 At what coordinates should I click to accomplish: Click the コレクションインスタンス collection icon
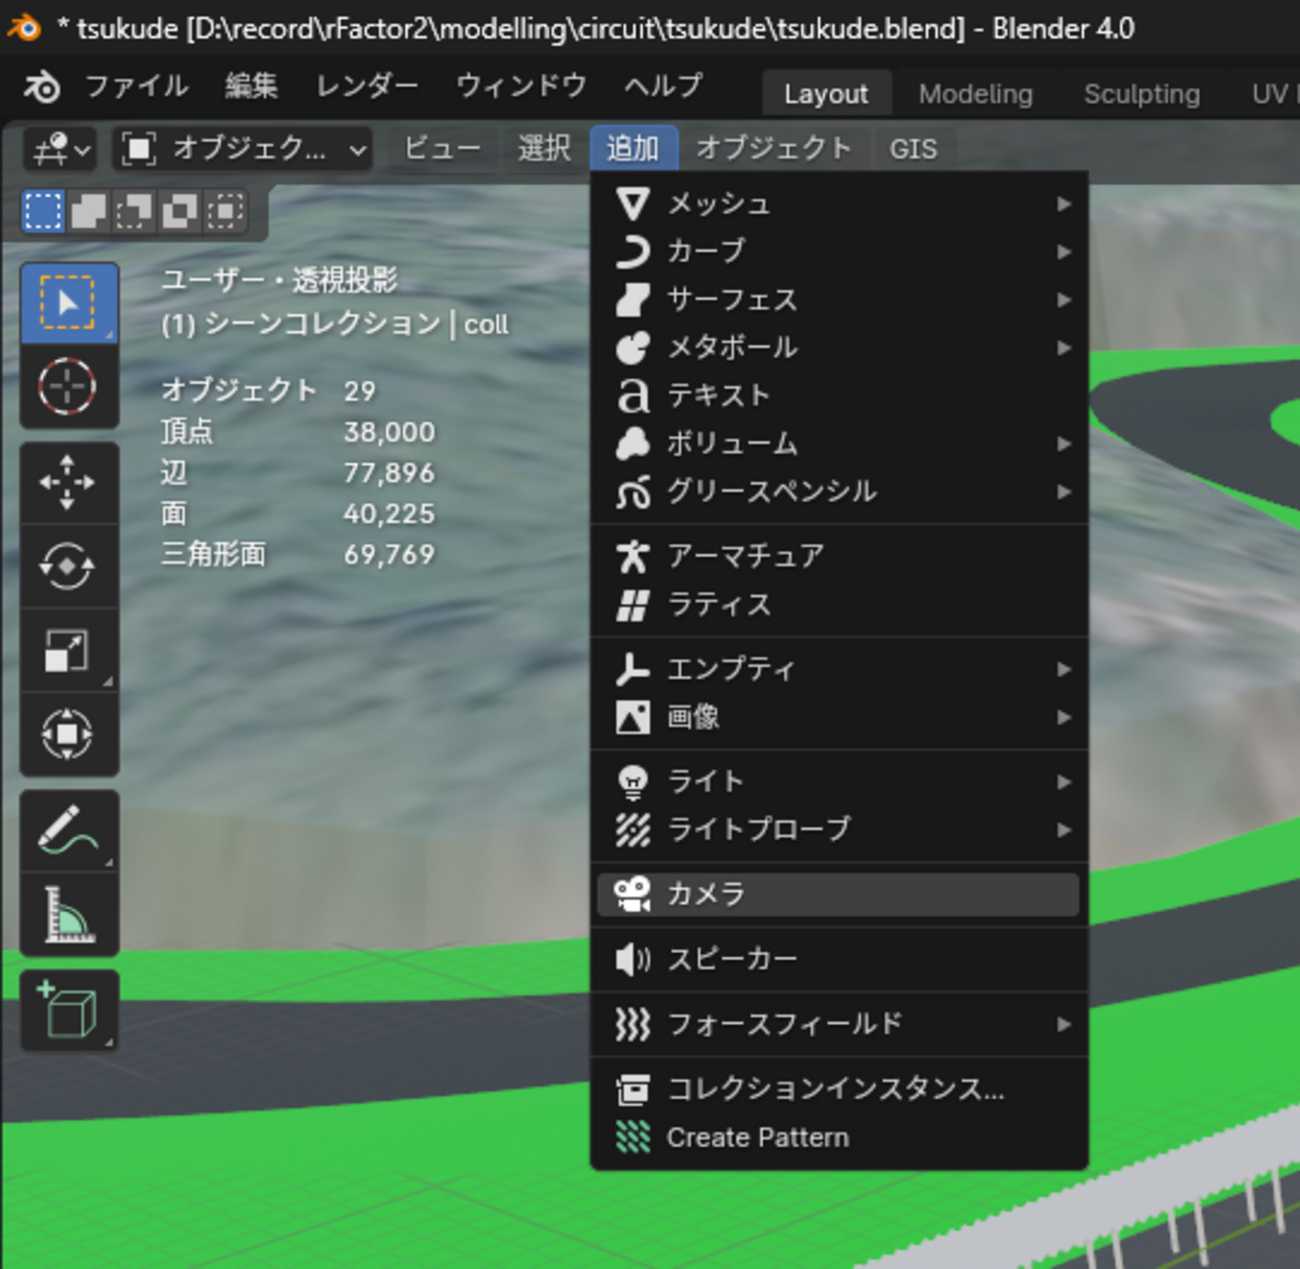click(x=633, y=1089)
